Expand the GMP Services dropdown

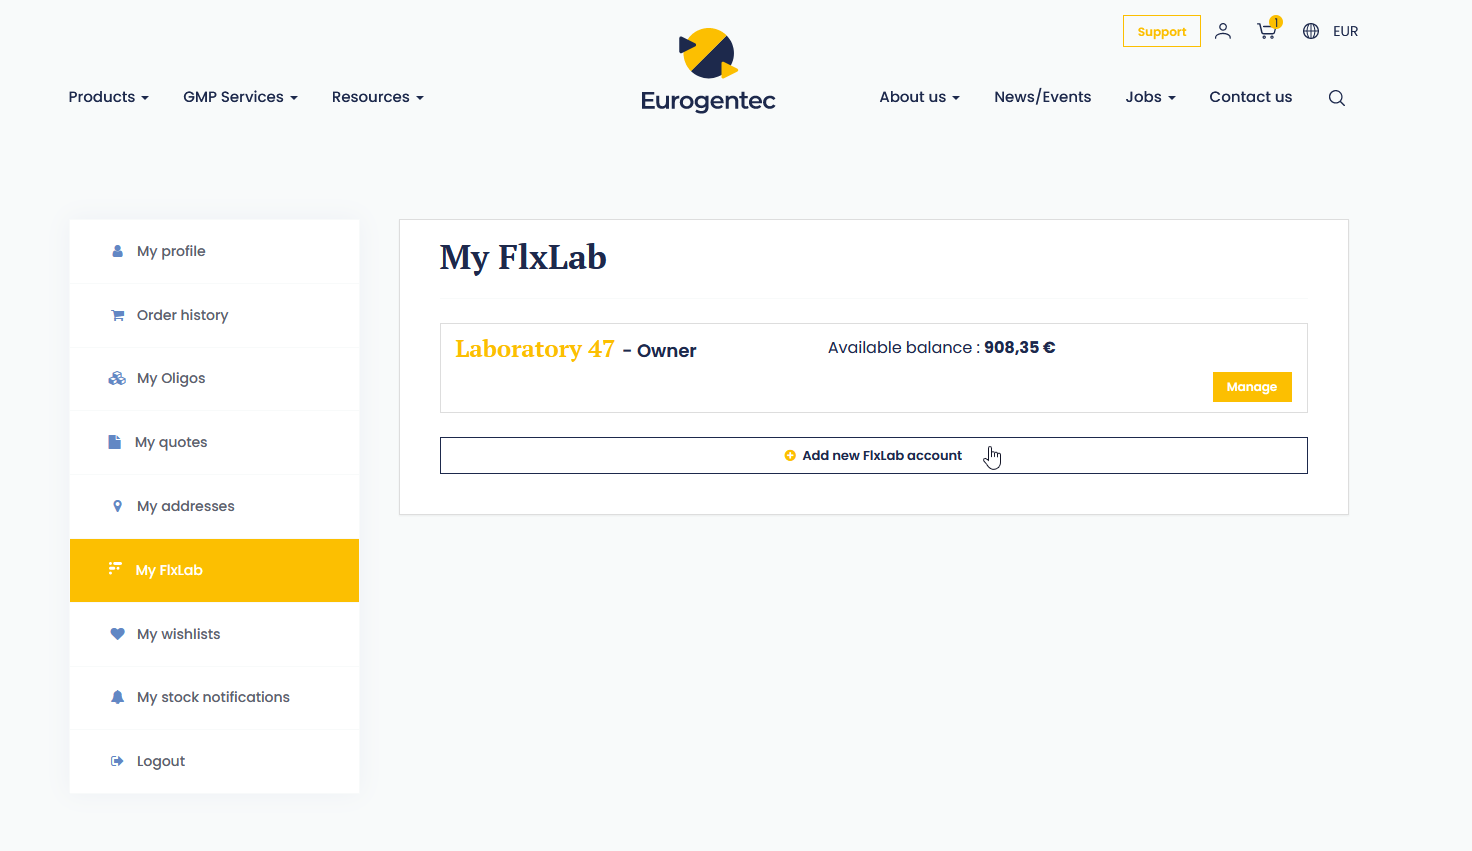click(x=240, y=97)
